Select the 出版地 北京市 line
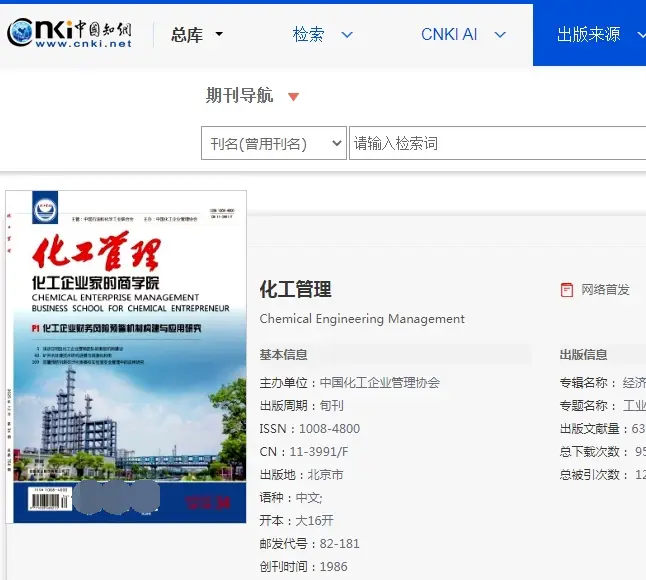 [x=302, y=475]
